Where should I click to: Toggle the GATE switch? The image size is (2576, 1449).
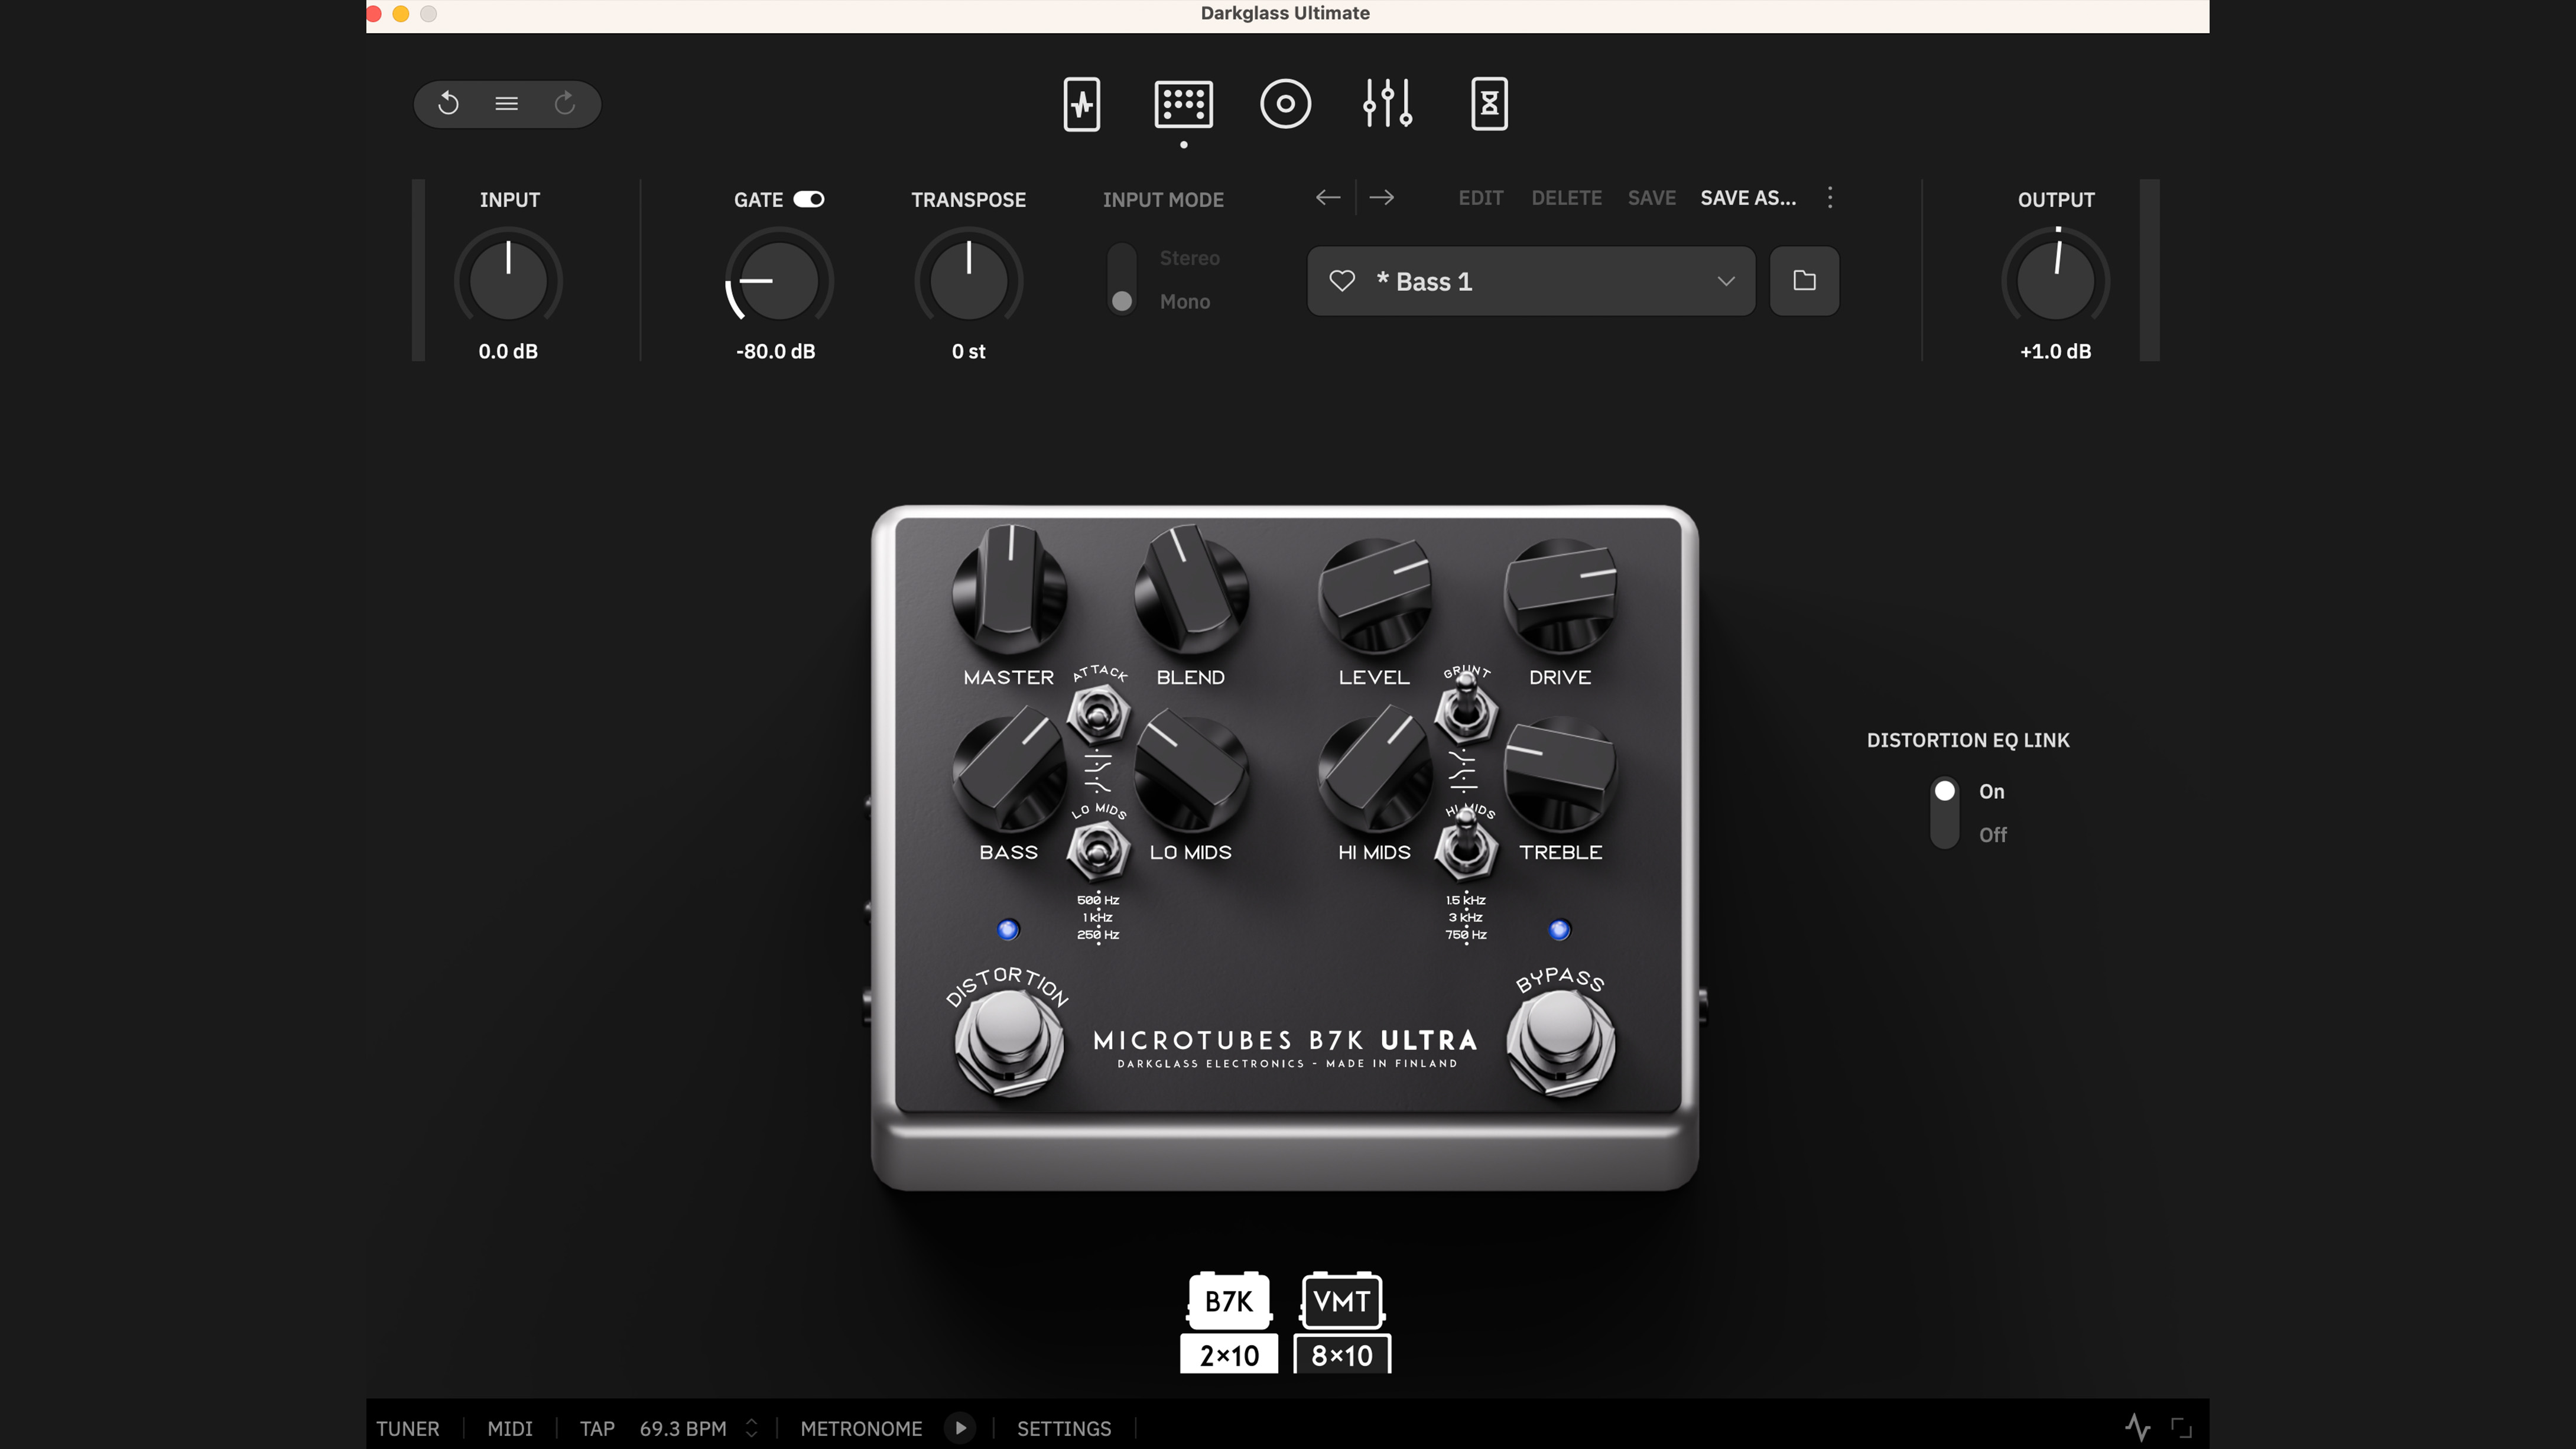point(809,199)
